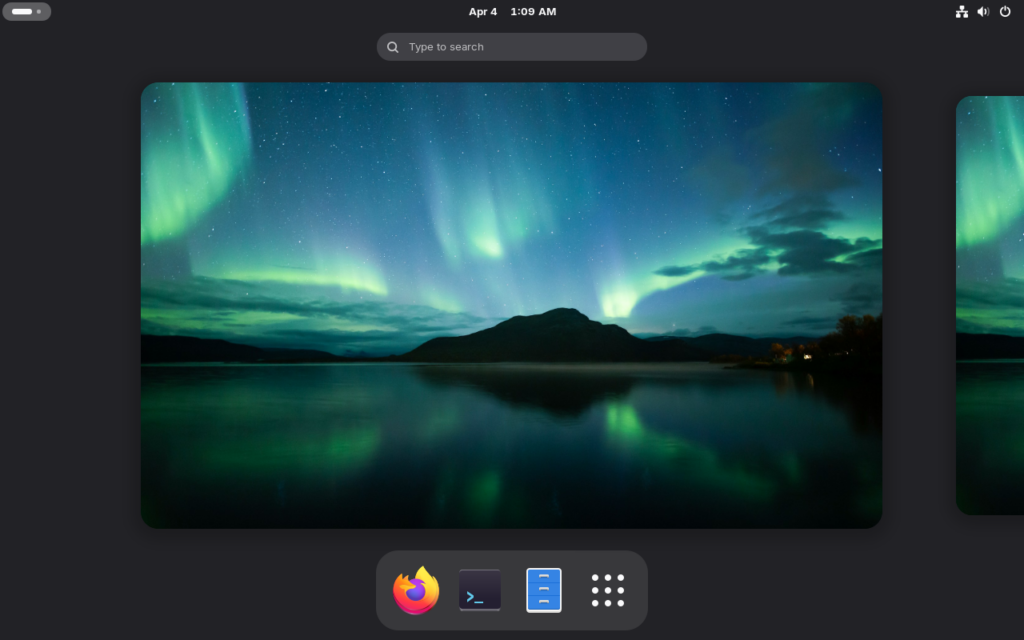Click the workspace indicator pill in the top-left
This screenshot has width=1024, height=640.
point(27,12)
